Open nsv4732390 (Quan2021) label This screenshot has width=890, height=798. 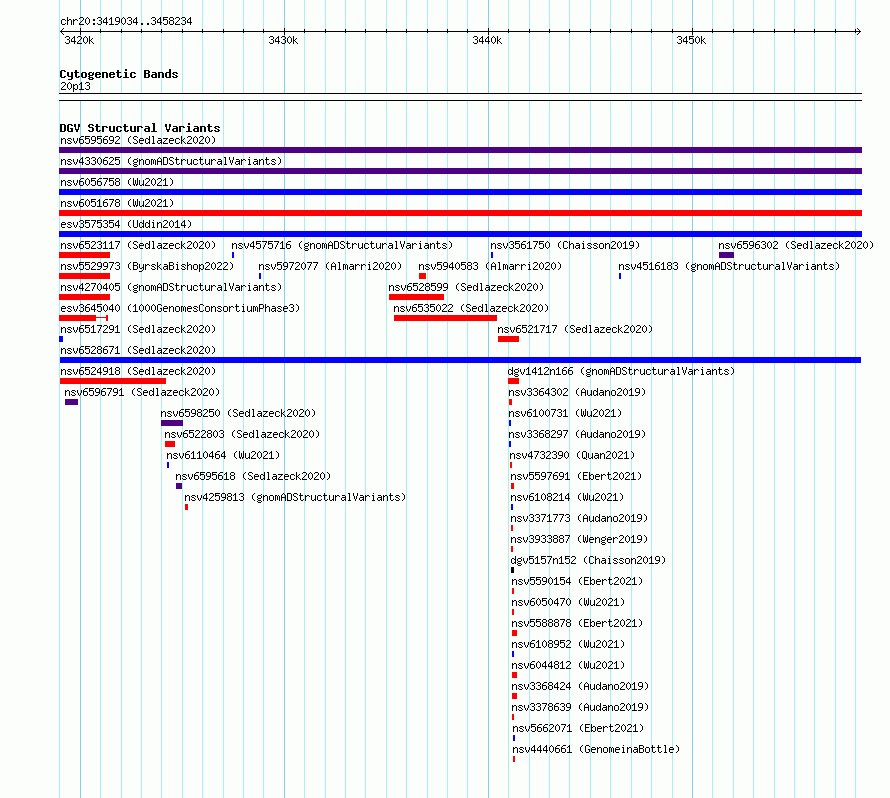click(x=572, y=455)
